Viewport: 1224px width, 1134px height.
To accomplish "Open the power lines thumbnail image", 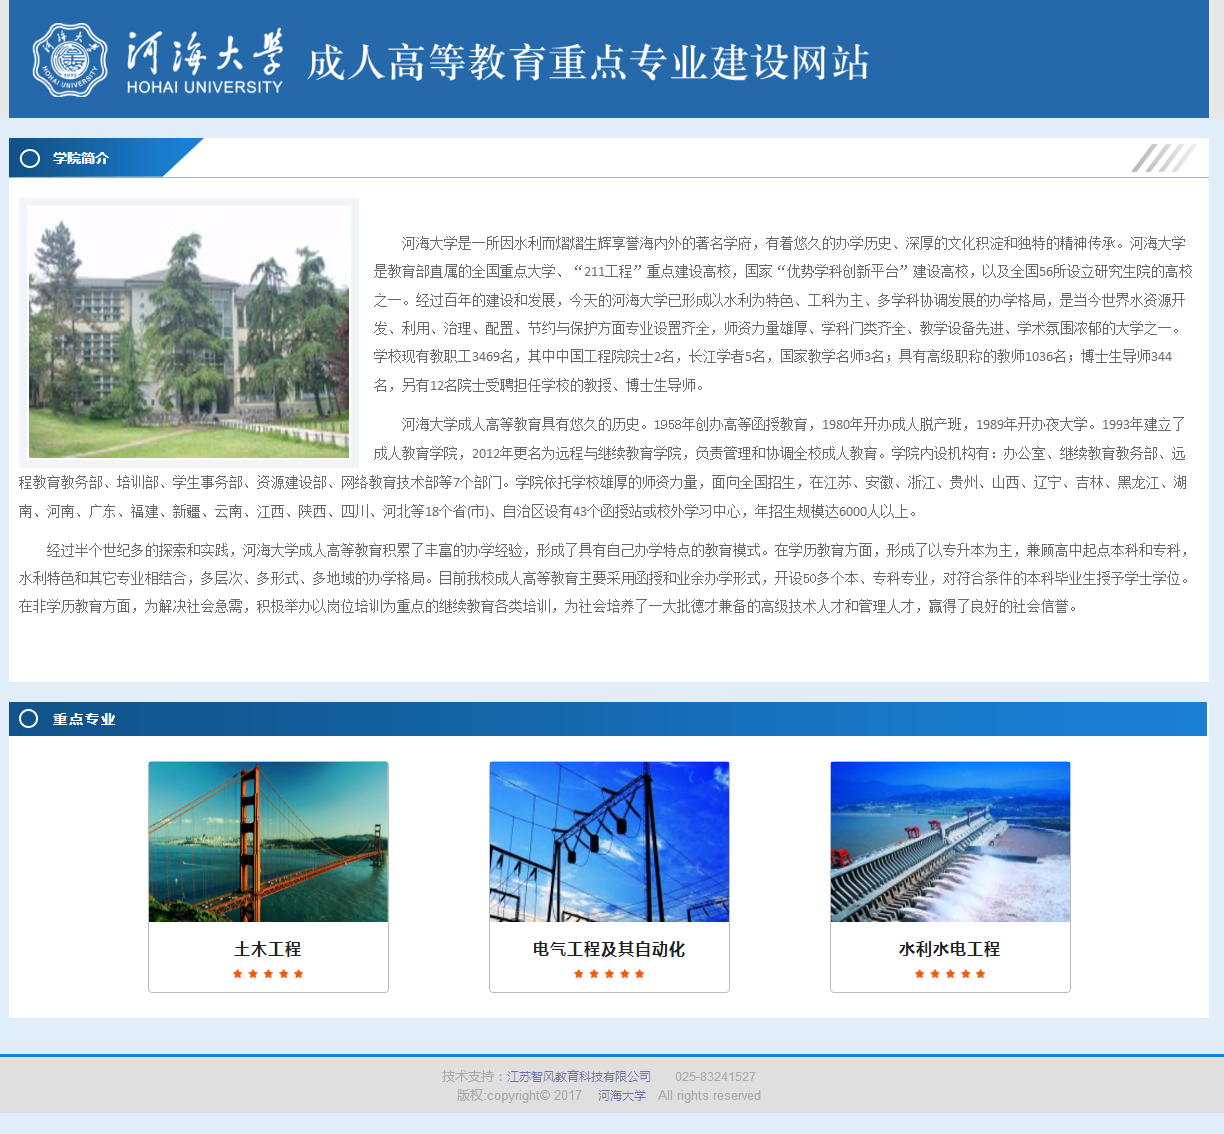I will coord(609,842).
